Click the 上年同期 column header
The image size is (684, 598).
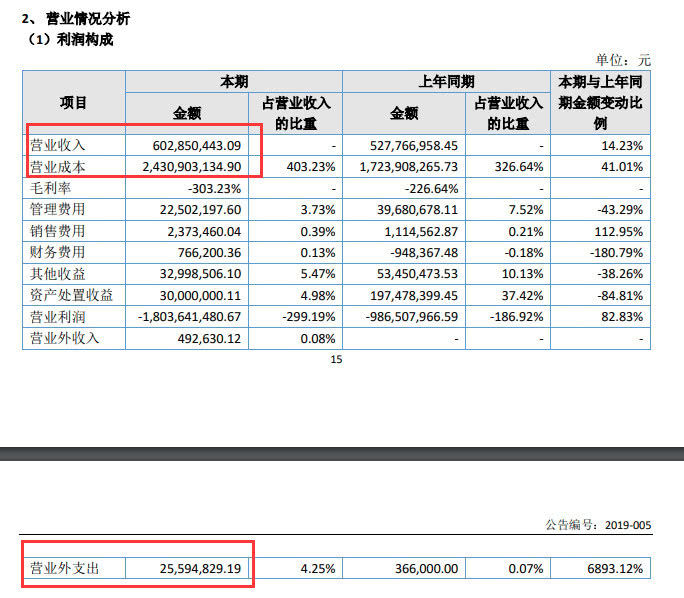(446, 82)
